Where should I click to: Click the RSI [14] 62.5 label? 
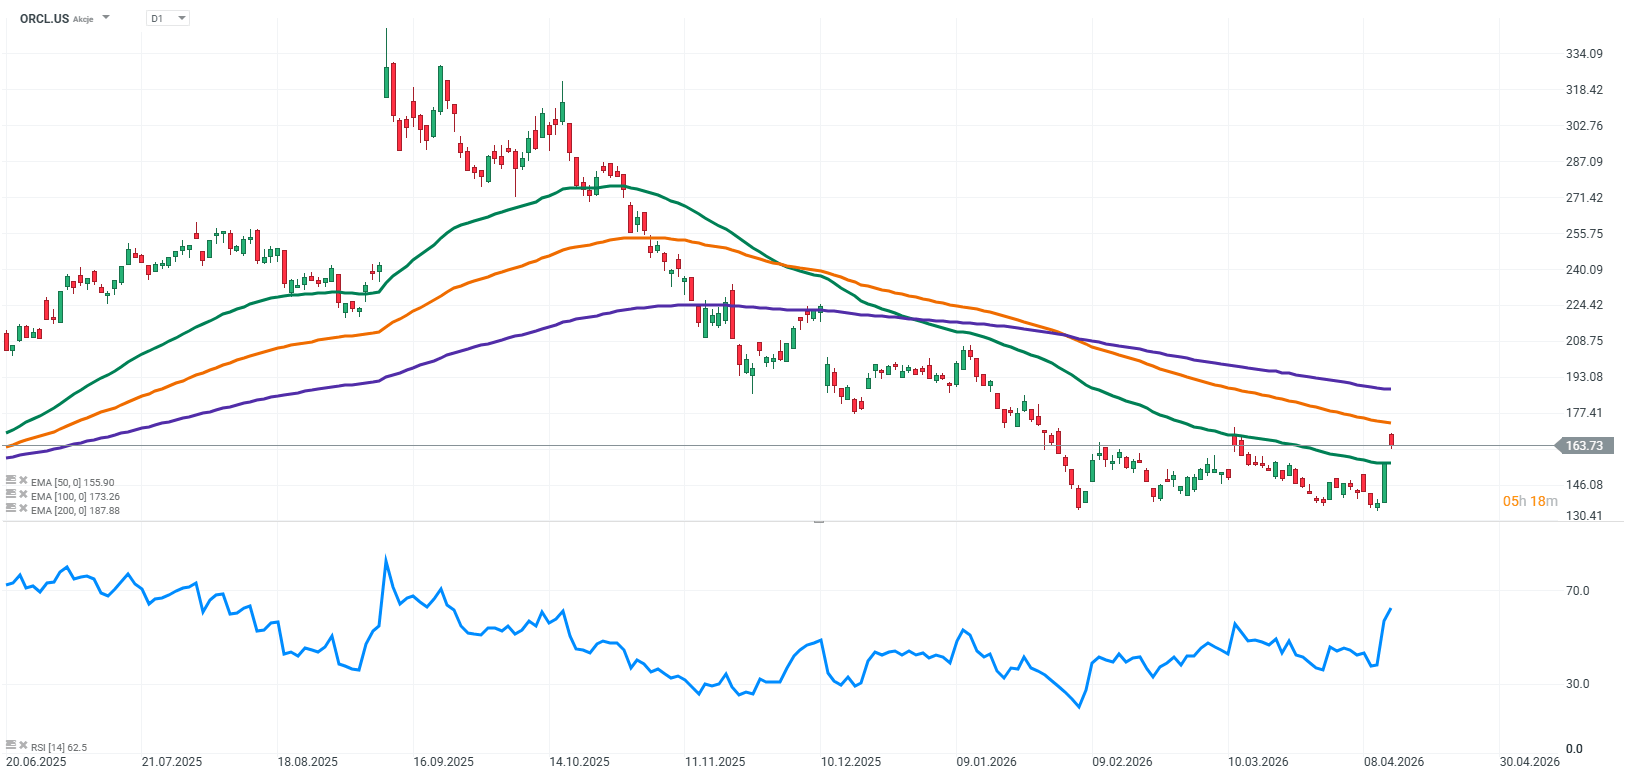pos(59,747)
